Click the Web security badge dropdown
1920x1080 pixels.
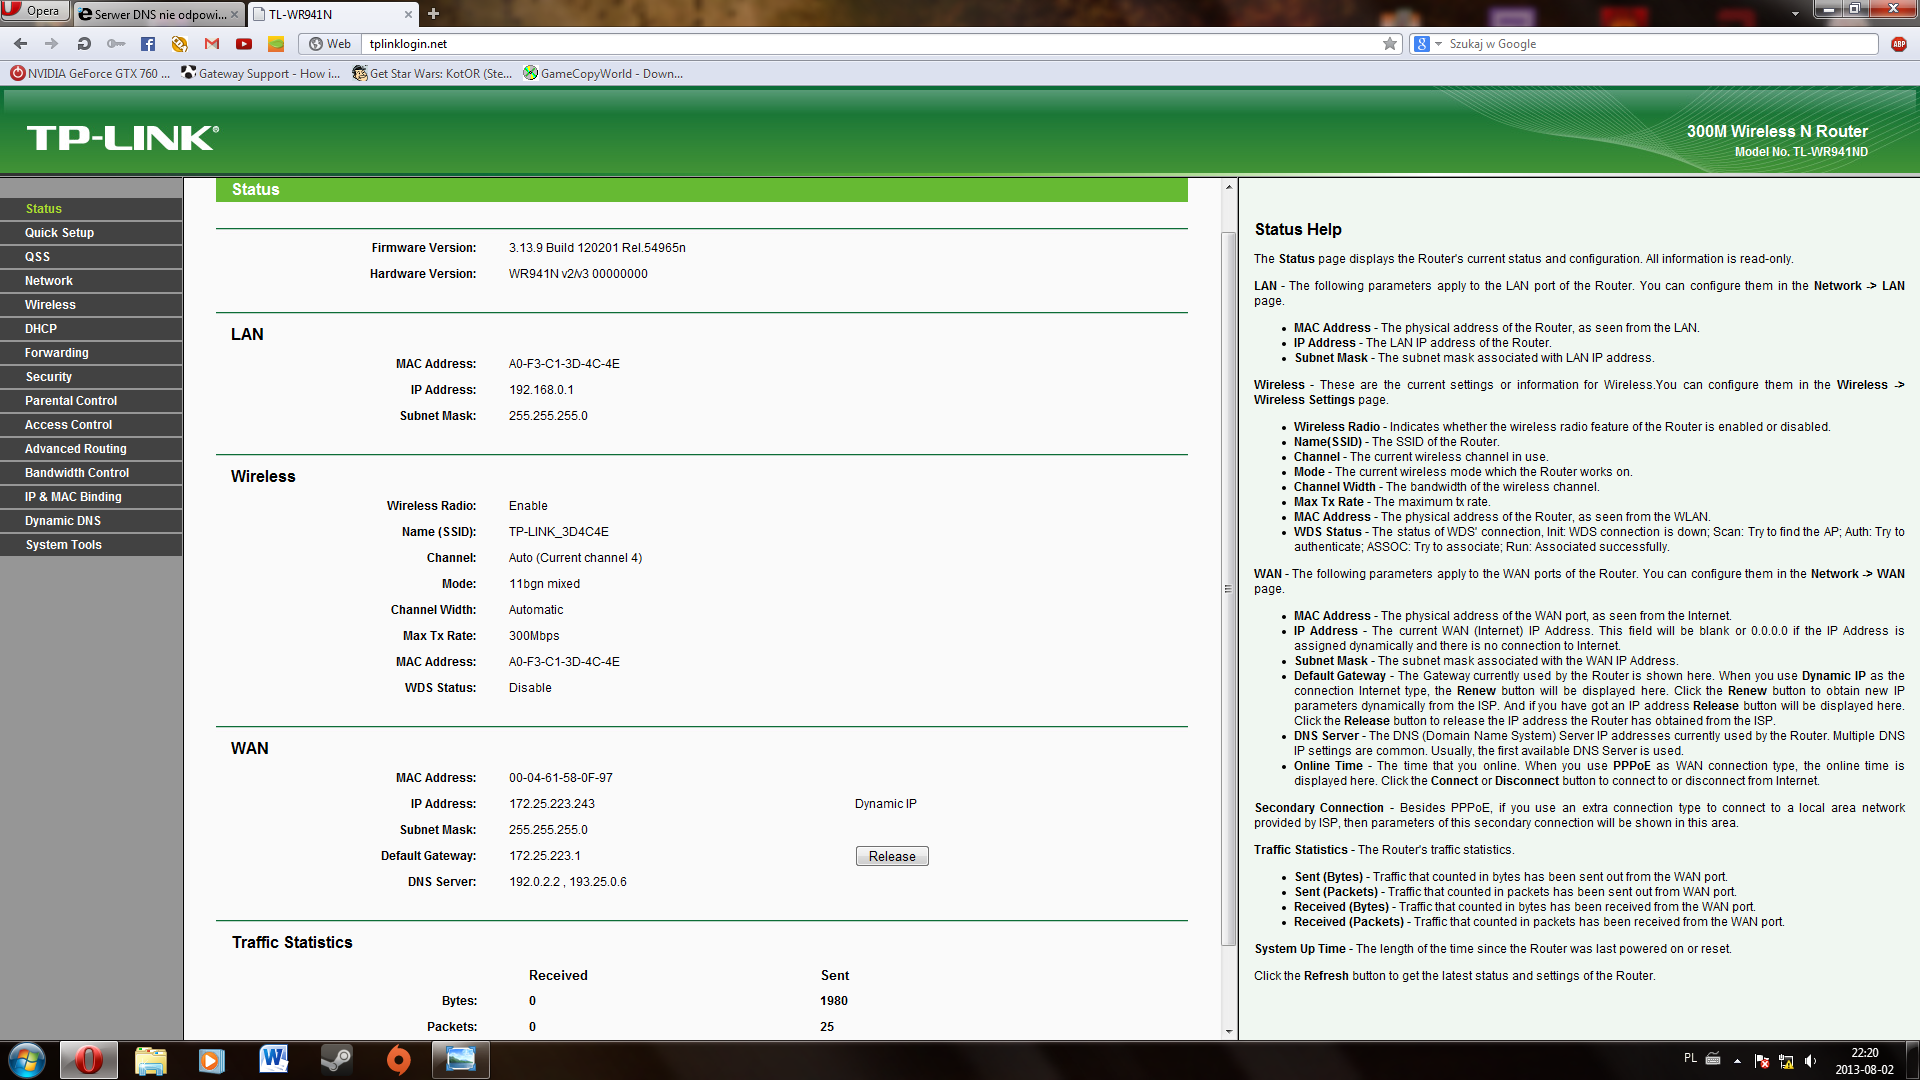click(330, 44)
